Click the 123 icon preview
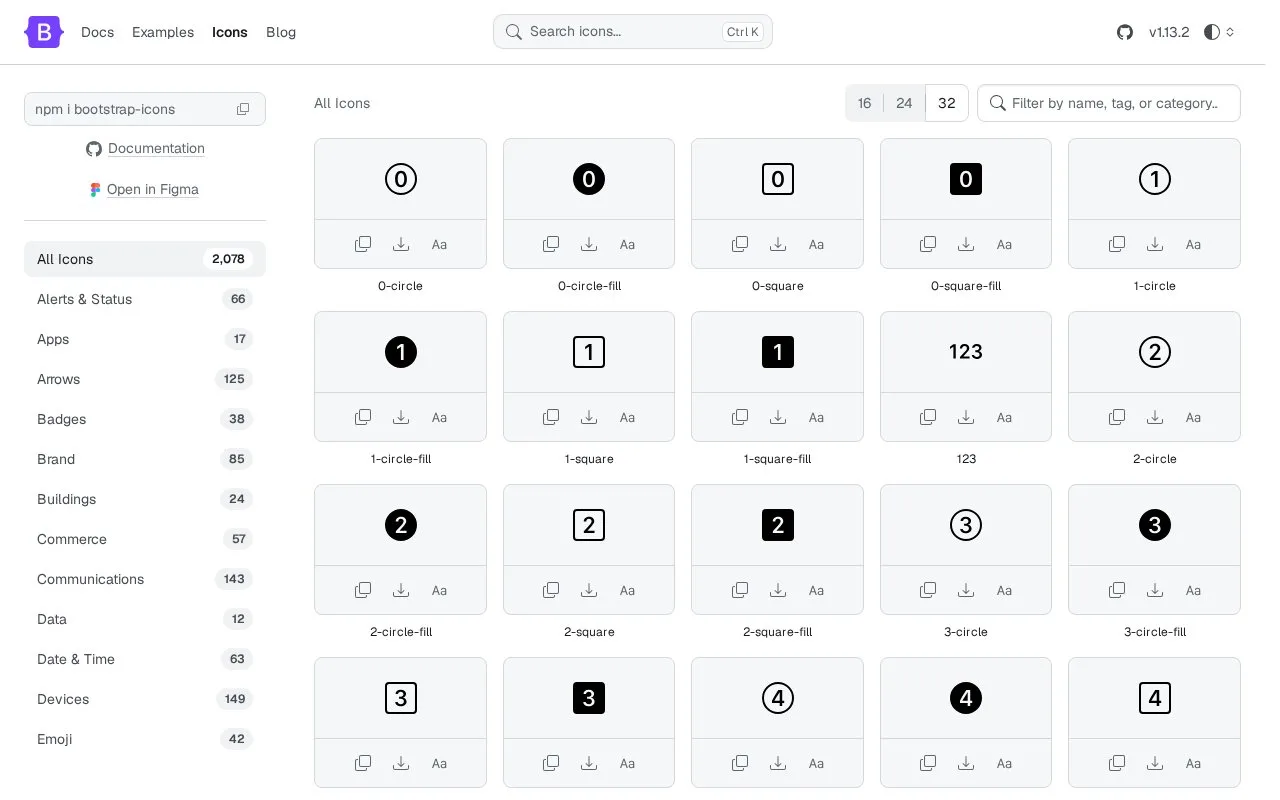This screenshot has height=800, width=1280. tap(966, 352)
